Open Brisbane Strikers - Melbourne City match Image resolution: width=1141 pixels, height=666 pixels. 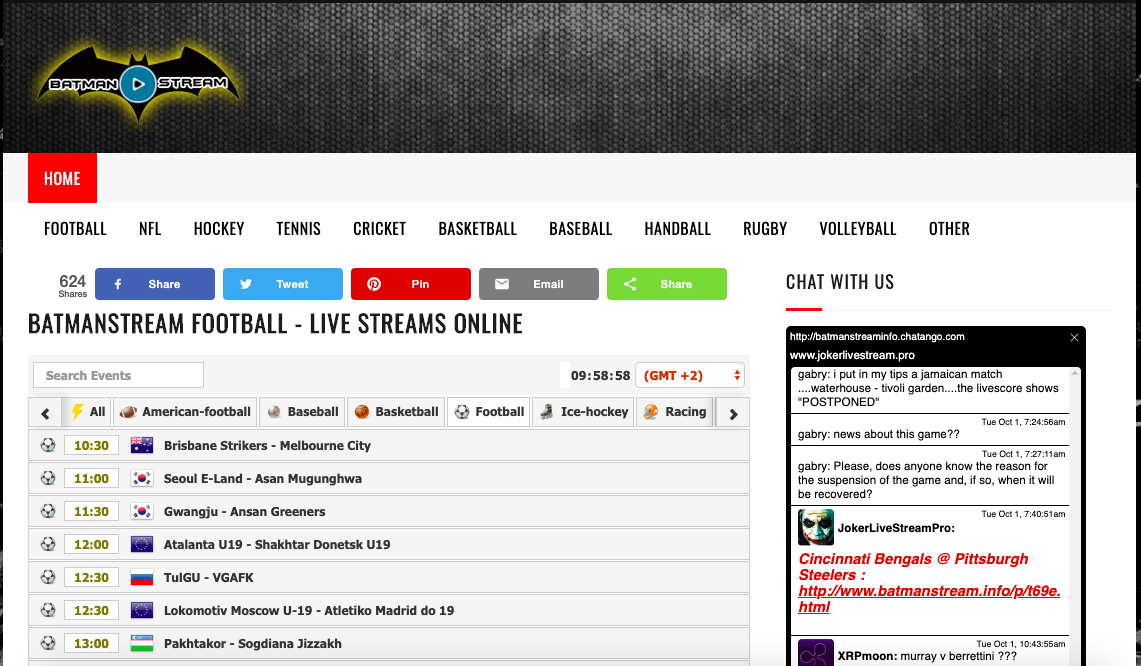coord(389,445)
